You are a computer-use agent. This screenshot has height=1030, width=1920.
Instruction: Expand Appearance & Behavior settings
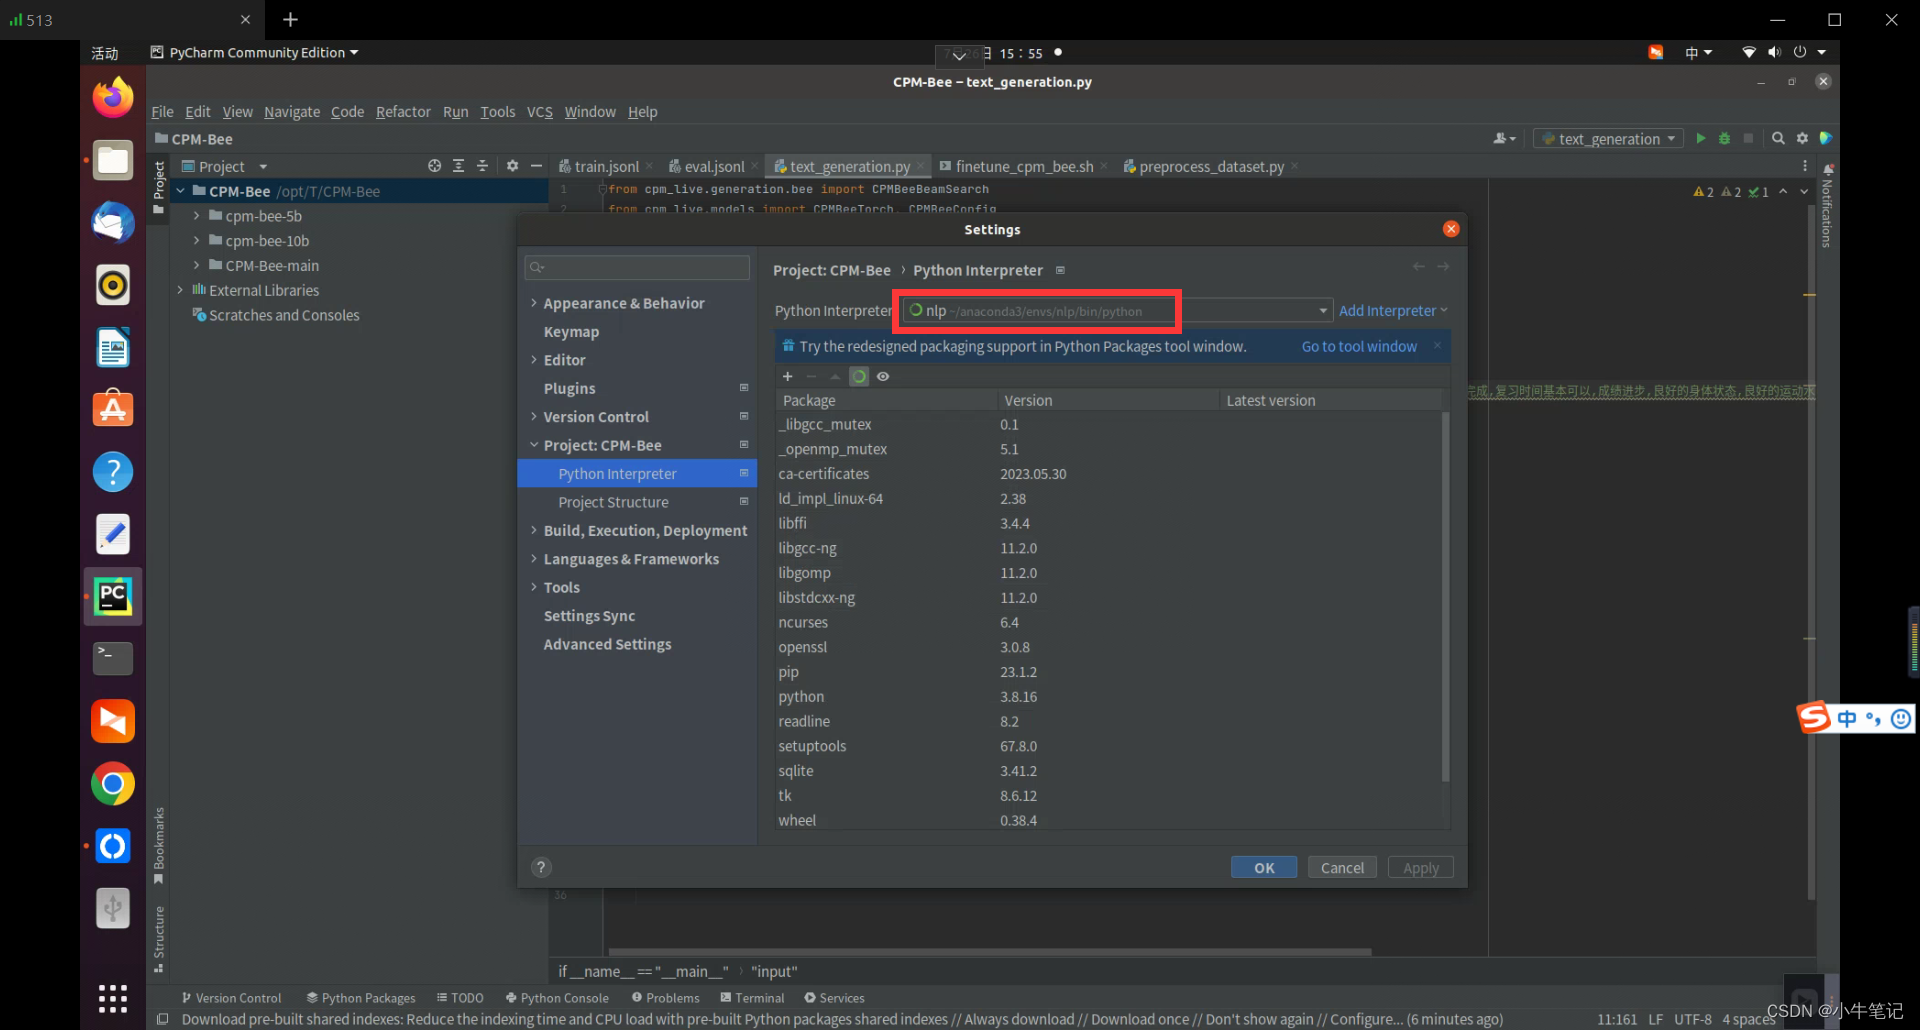click(534, 303)
